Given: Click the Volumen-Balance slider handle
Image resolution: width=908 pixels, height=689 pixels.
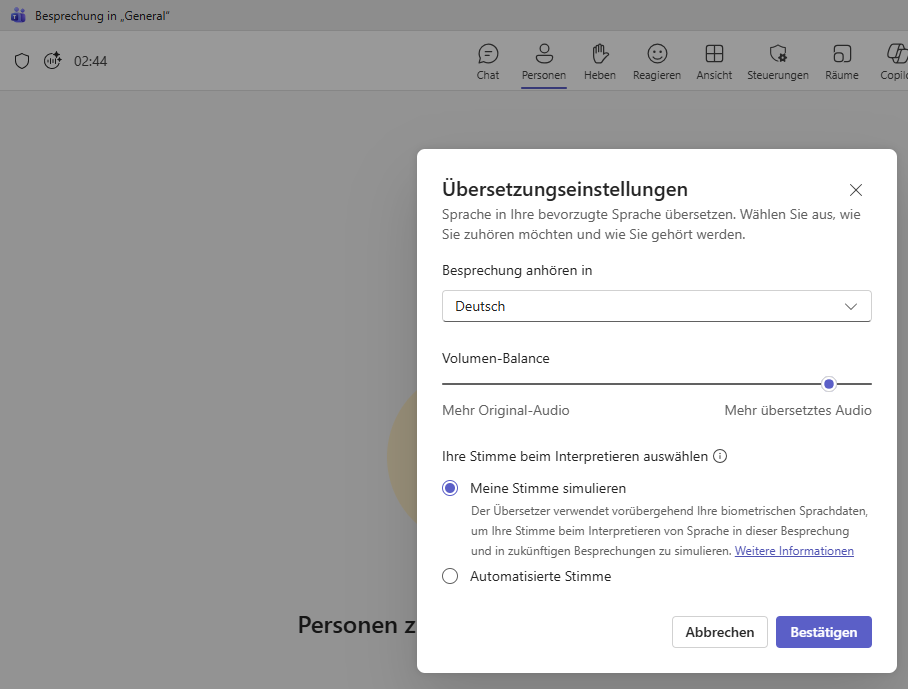Looking at the screenshot, I should 829,384.
